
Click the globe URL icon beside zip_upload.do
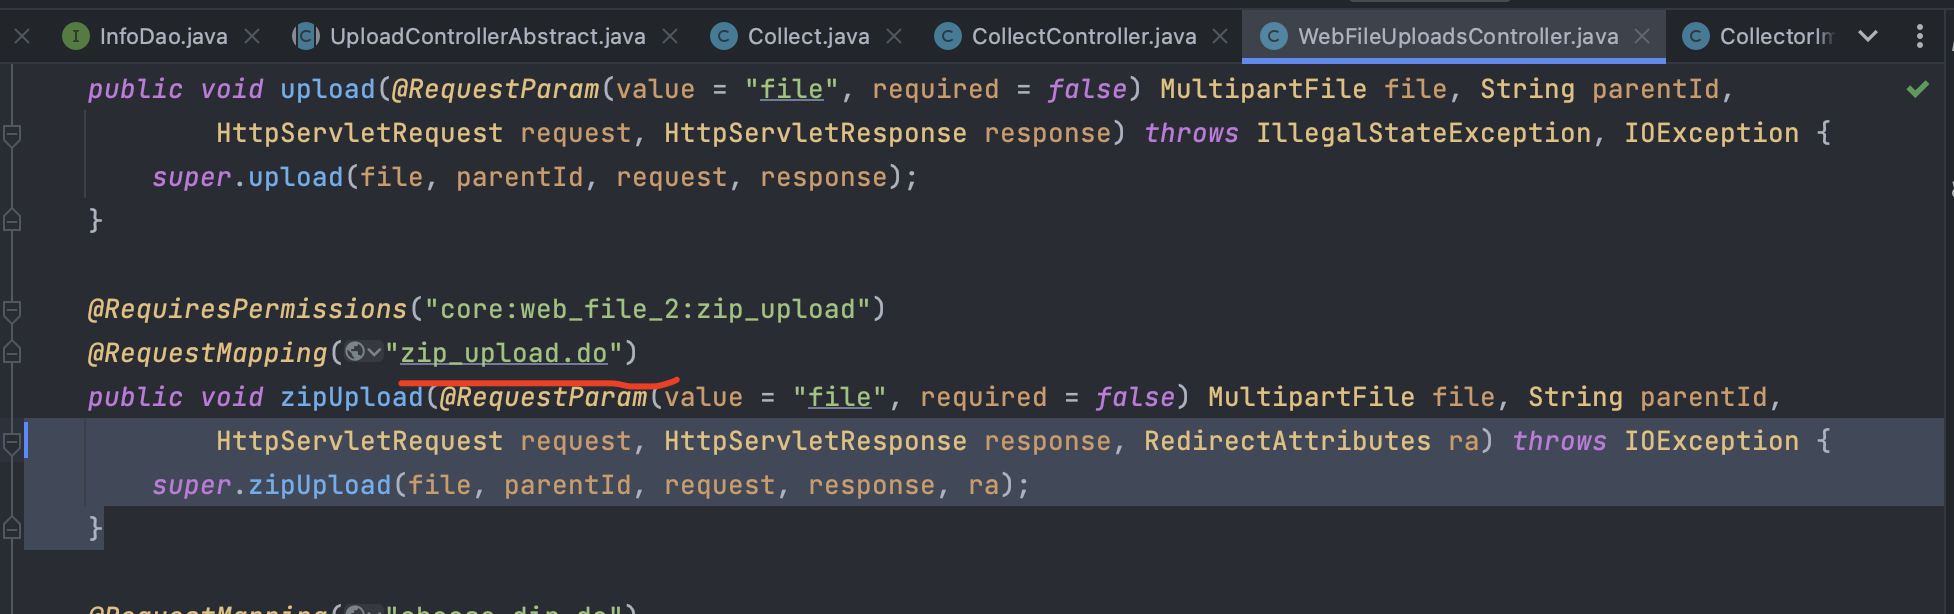click(x=355, y=352)
